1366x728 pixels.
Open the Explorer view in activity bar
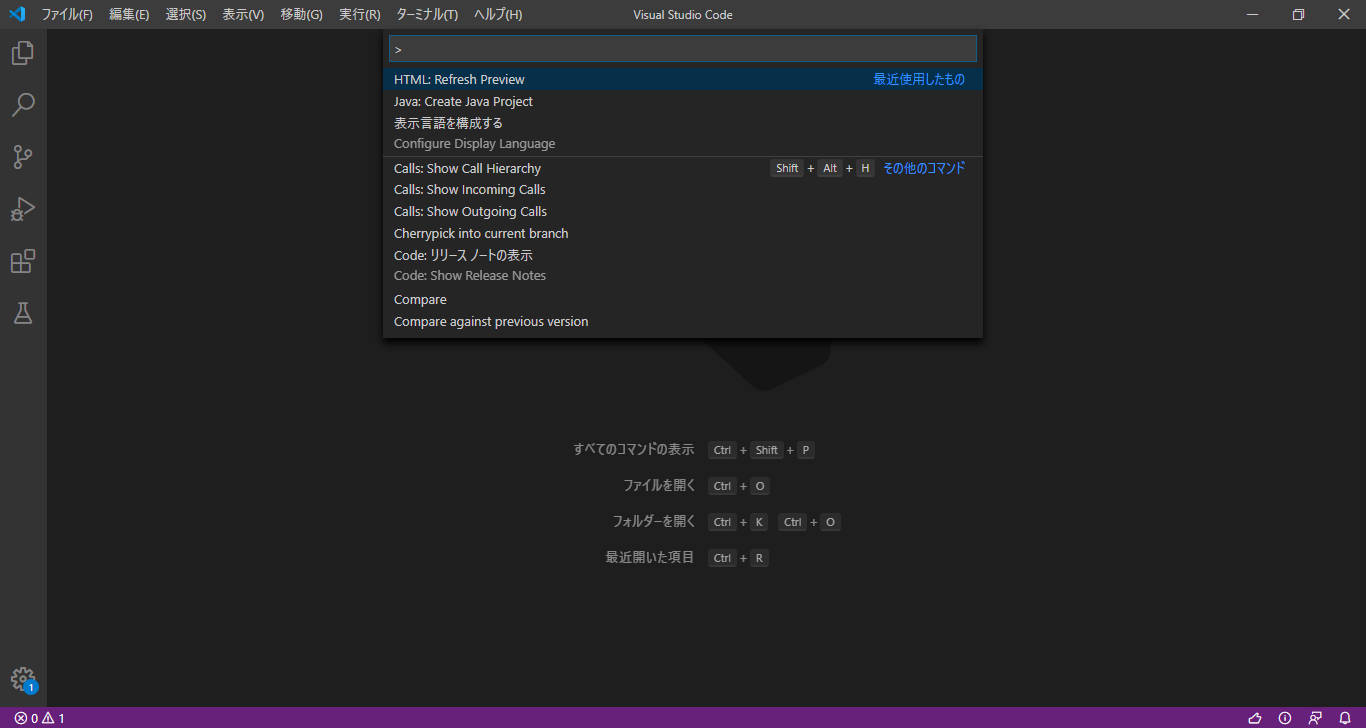point(23,53)
